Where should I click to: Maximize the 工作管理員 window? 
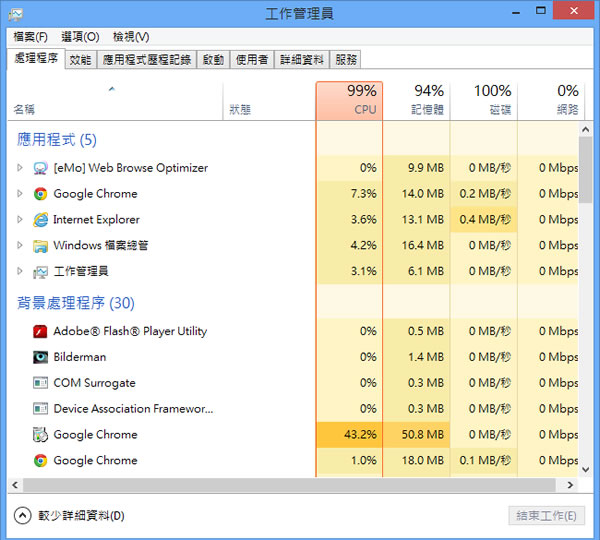coord(541,11)
